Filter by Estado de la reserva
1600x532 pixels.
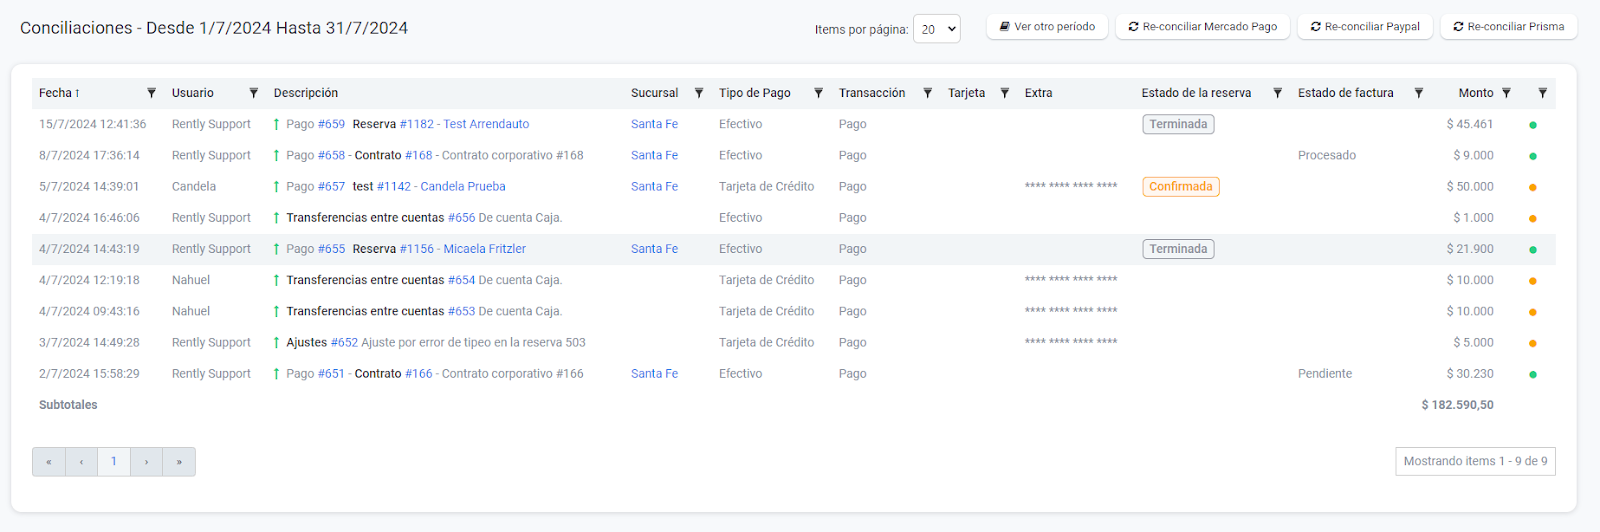[x=1277, y=93]
